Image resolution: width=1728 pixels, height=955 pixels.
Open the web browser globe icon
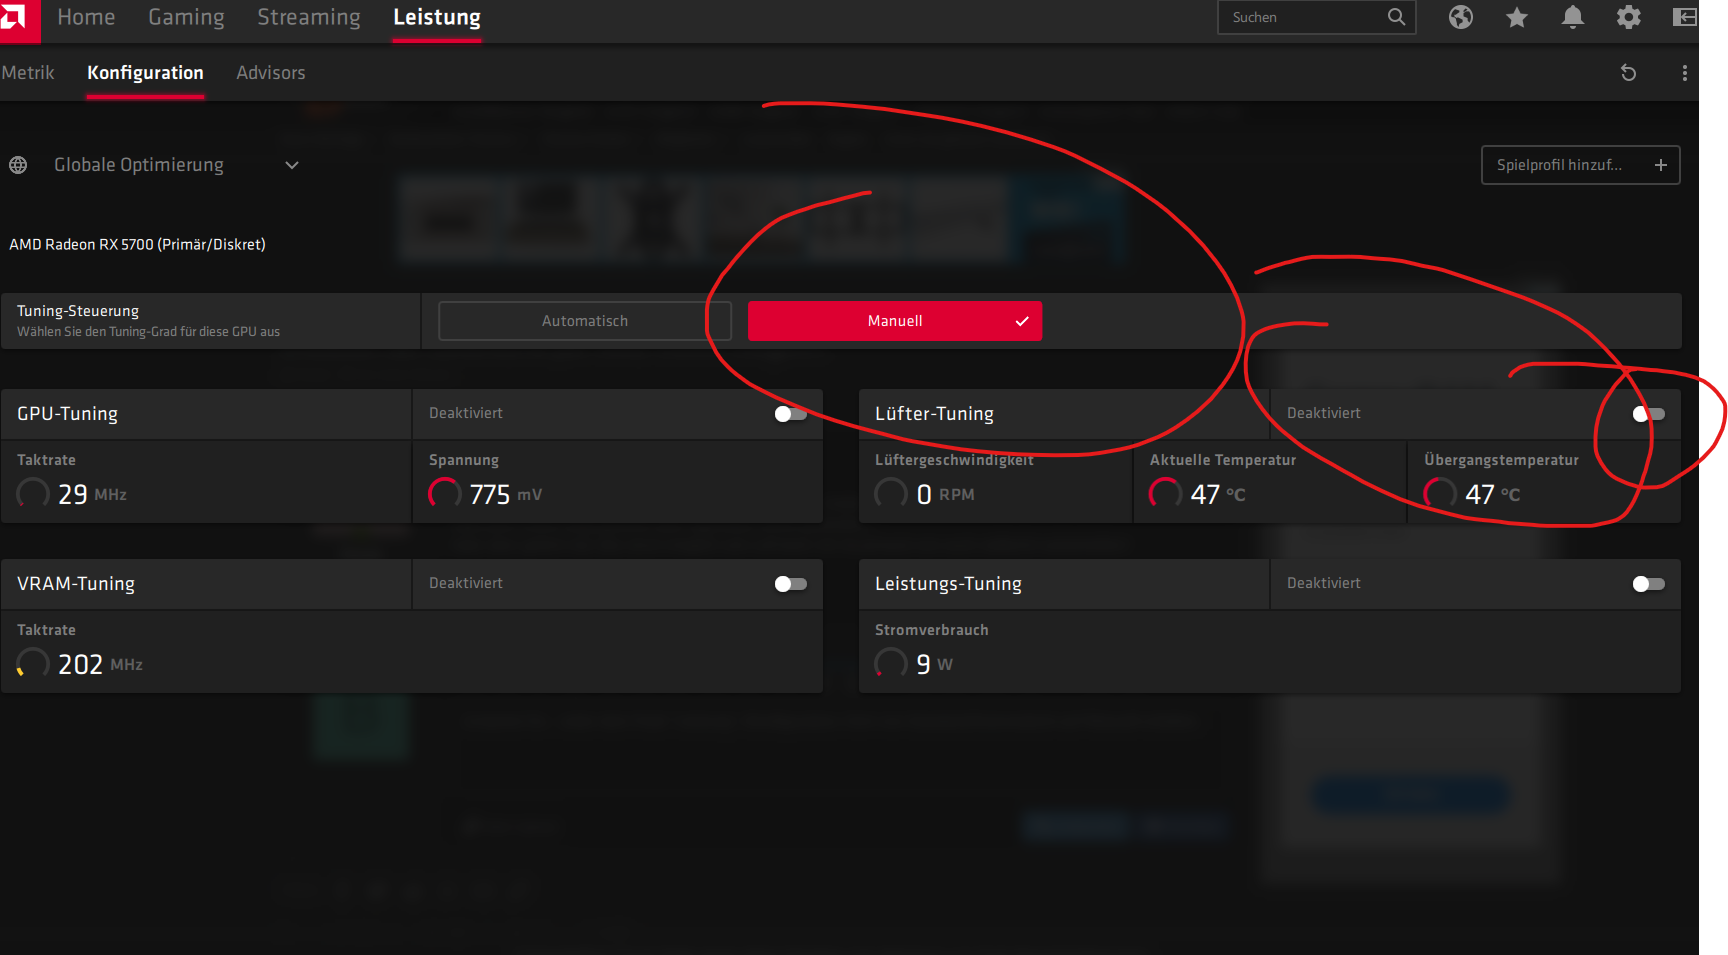pos(1461,17)
